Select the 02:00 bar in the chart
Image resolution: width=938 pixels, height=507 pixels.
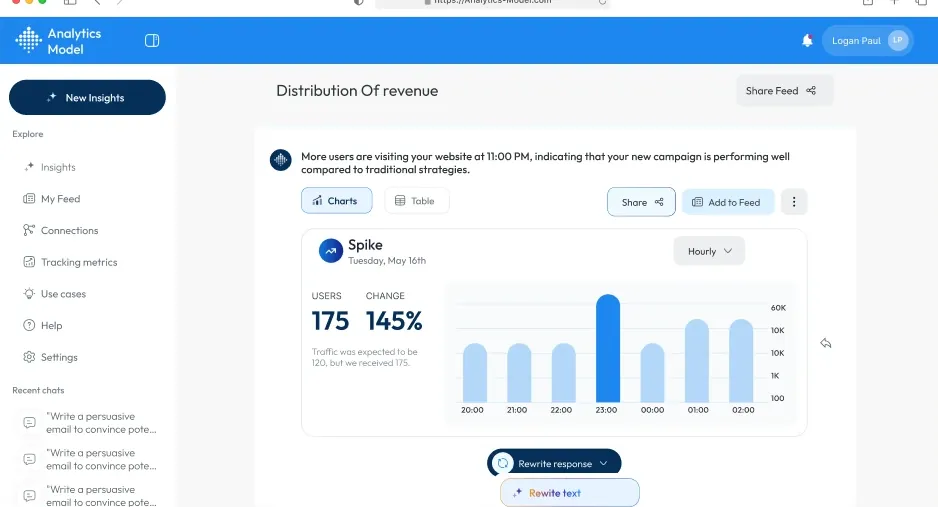[741, 361]
